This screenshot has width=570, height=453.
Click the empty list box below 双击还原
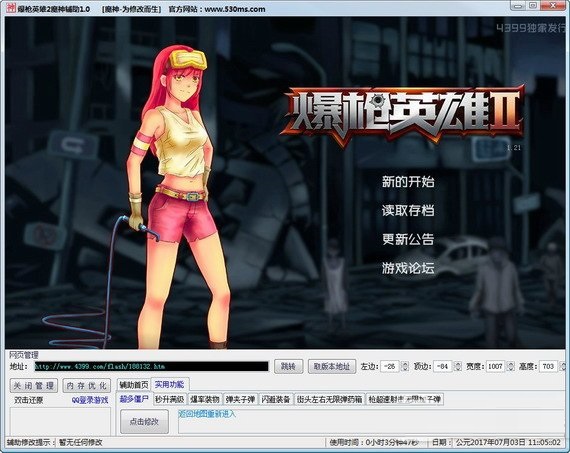tap(60, 421)
